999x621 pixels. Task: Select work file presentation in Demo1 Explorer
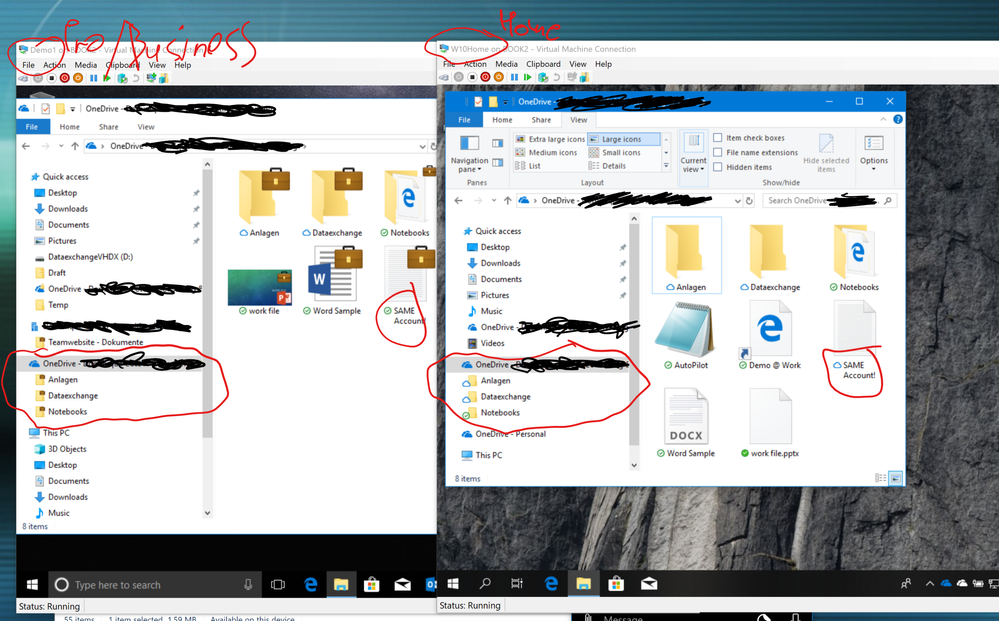pos(259,290)
